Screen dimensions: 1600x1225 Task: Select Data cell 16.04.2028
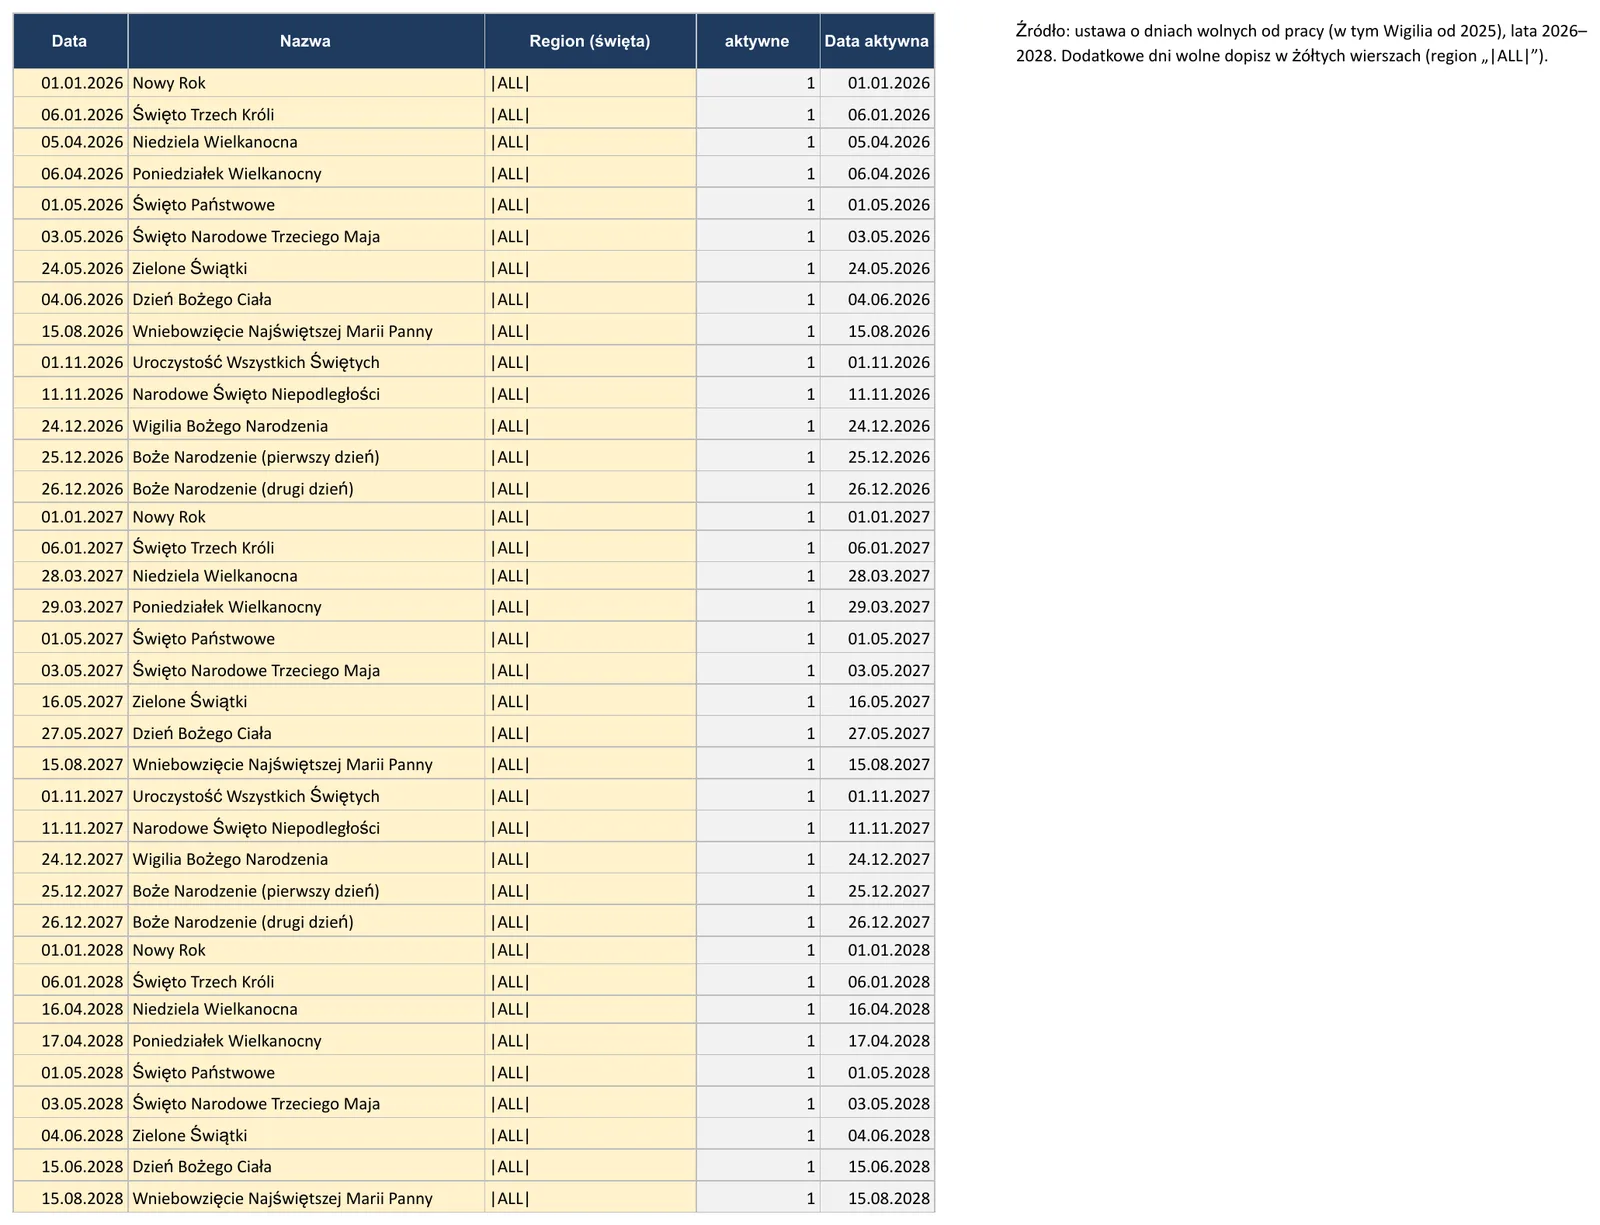[x=70, y=1009]
